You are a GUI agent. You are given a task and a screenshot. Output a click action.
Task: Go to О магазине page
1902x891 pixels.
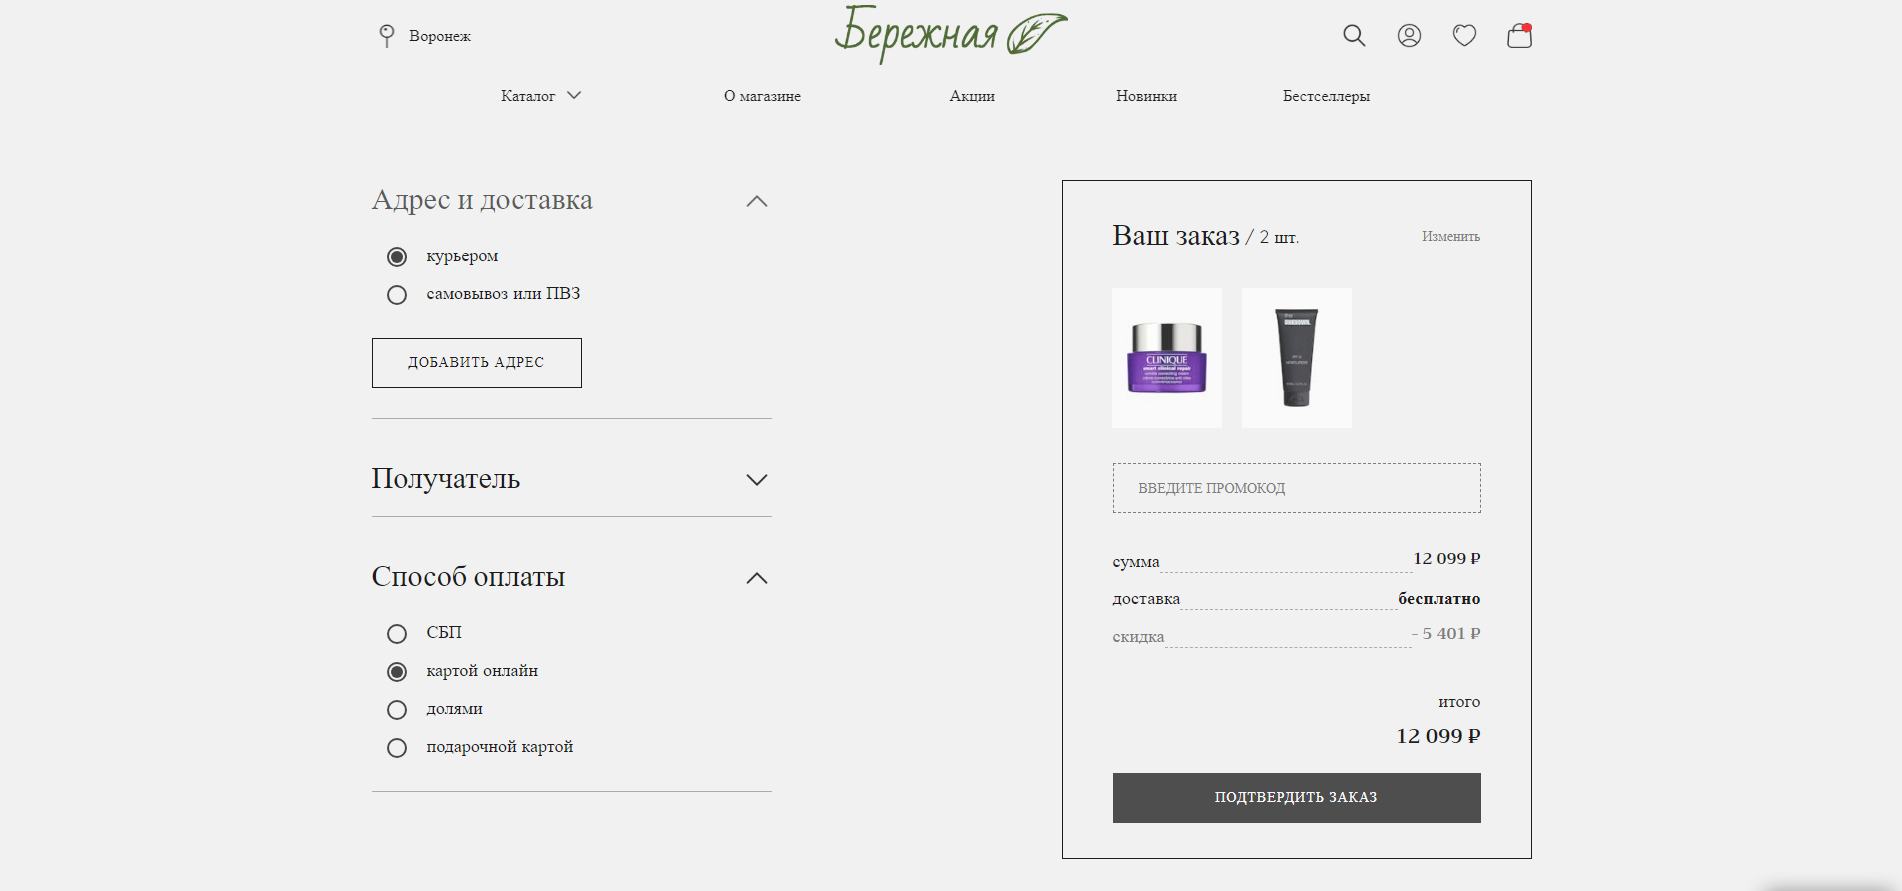coord(762,96)
